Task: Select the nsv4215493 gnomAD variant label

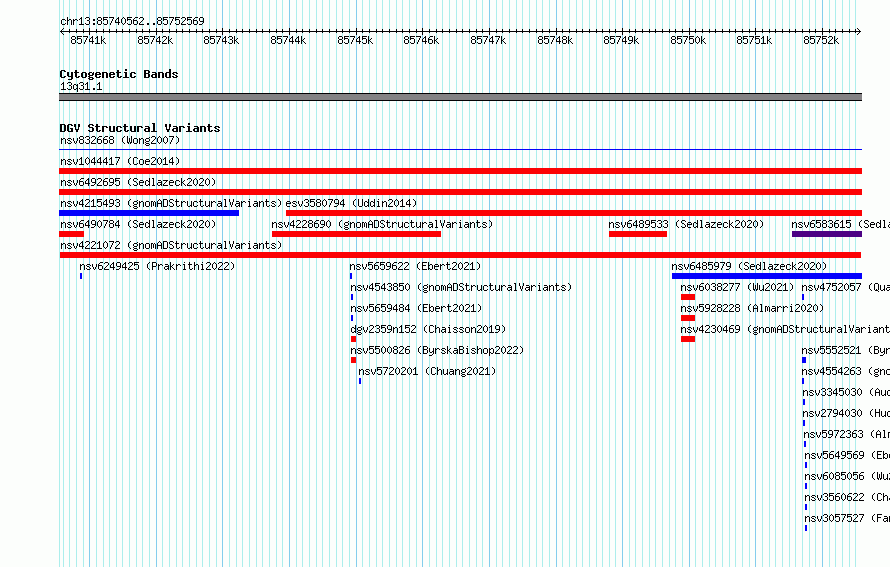Action: pyautogui.click(x=171, y=203)
